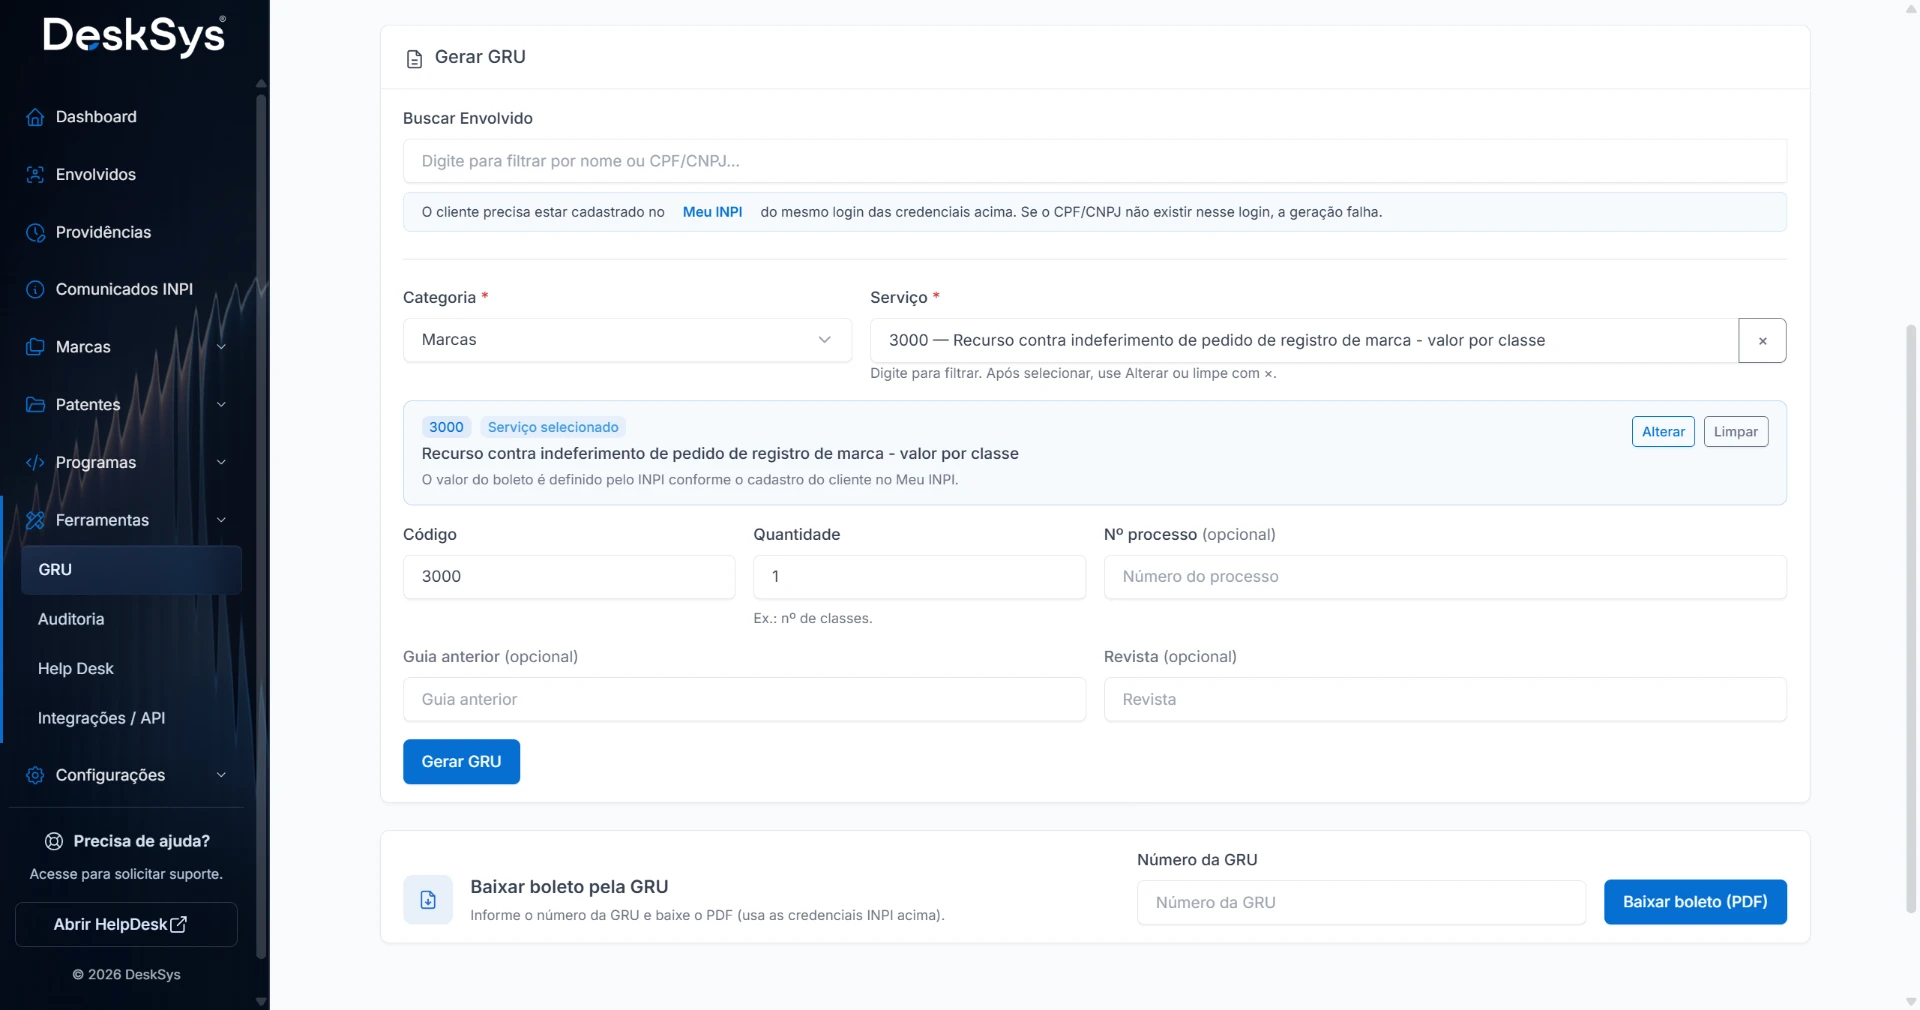This screenshot has height=1010, width=1920.
Task: Open the GRU menu item
Action: click(131, 570)
